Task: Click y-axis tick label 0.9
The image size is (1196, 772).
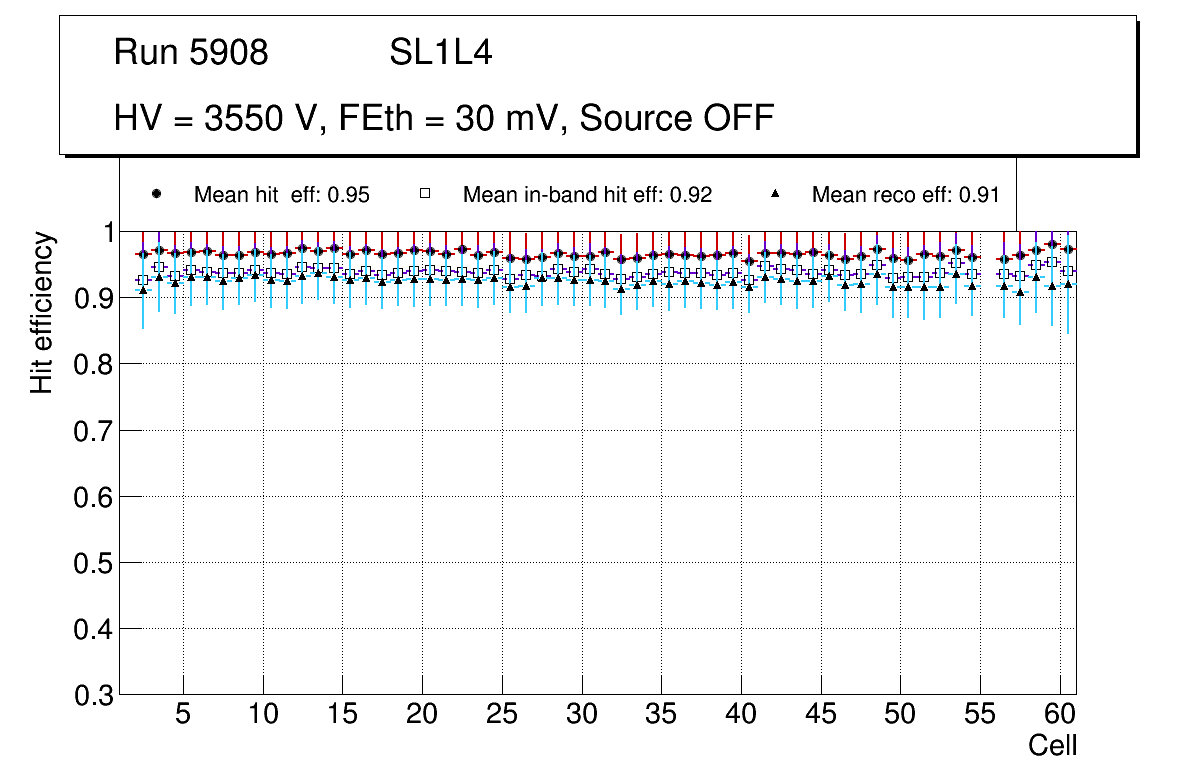Action: point(93,298)
